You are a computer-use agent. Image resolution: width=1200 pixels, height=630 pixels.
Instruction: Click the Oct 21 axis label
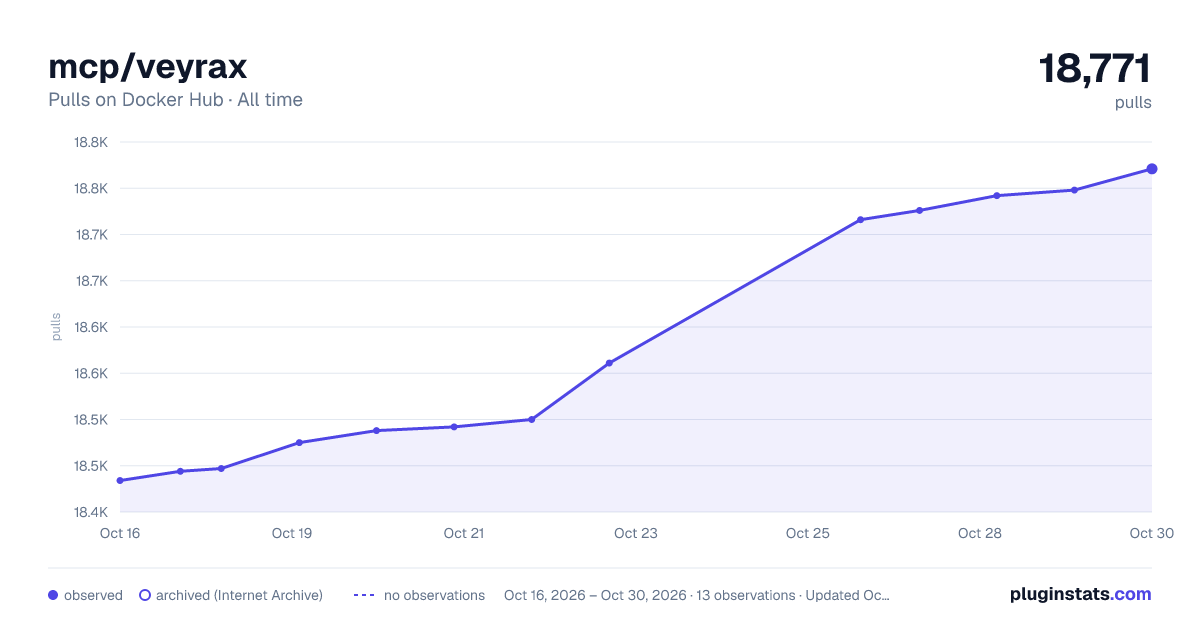pyautogui.click(x=464, y=533)
